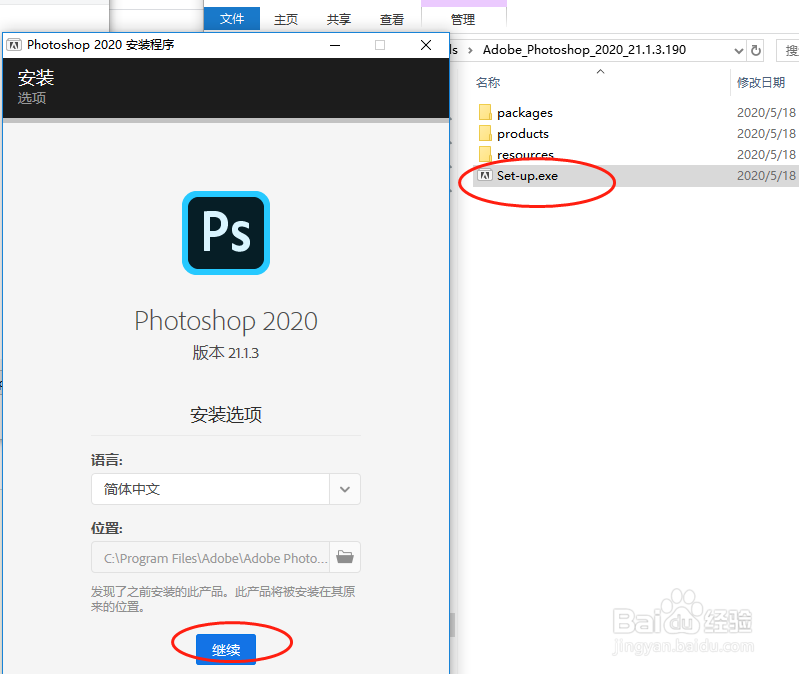Open the 管理 ribbon tab
799x674 pixels.
pos(463,19)
